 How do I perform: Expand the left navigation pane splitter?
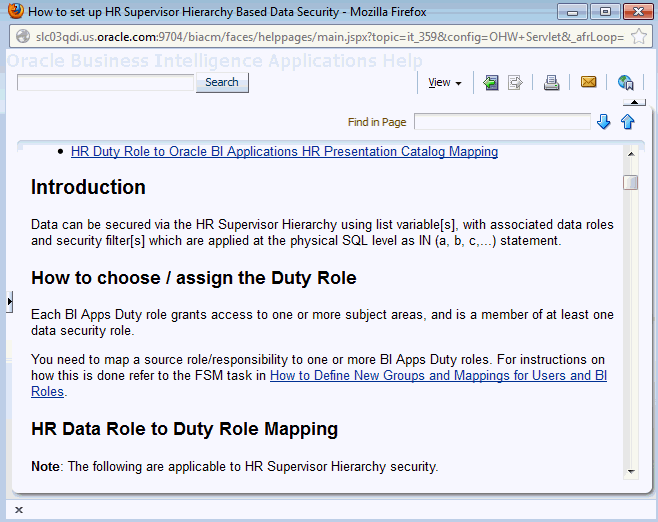(10, 301)
